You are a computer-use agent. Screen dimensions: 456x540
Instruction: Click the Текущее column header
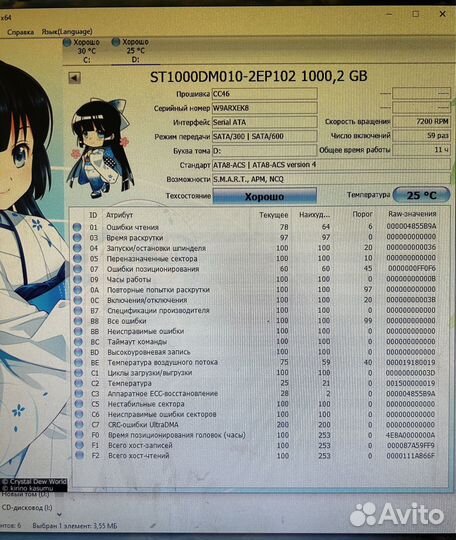273,215
